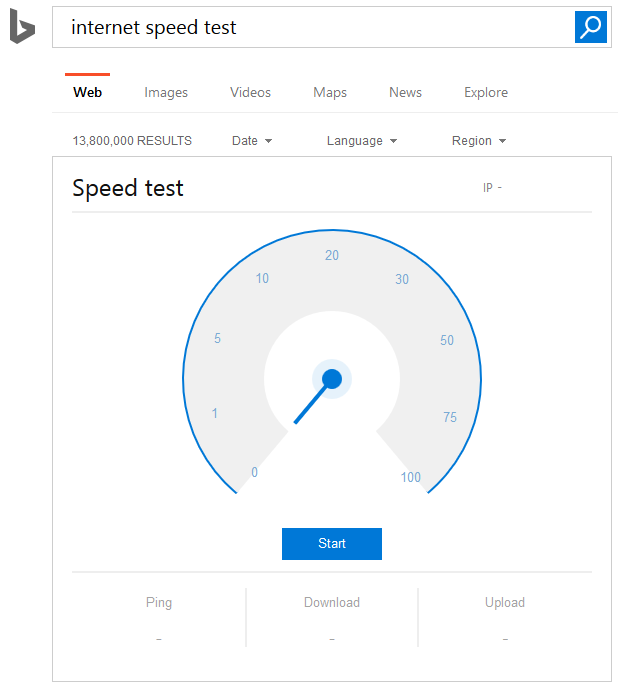Expand the Date filter dropdown
The height and width of the screenshot is (694, 618).
[x=252, y=141]
